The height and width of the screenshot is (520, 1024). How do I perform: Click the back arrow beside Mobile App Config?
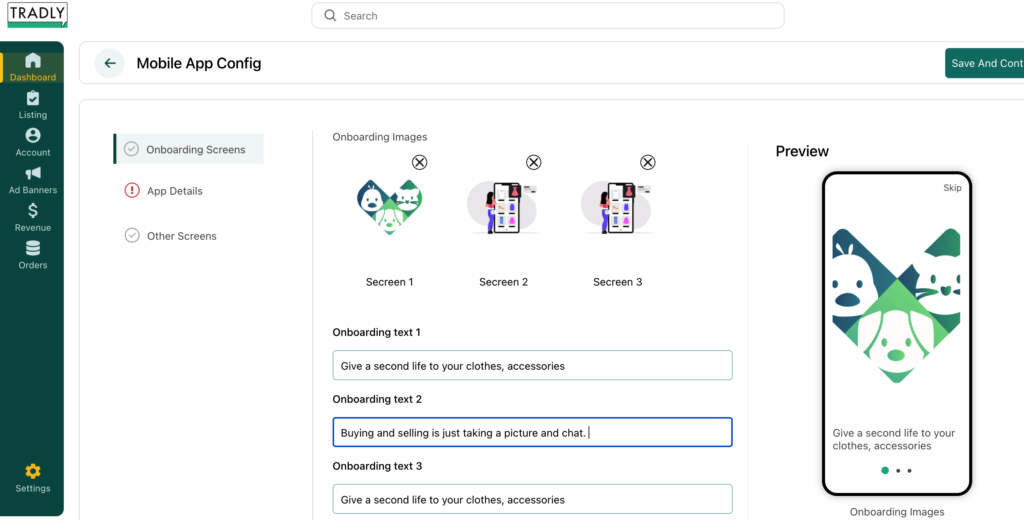pyautogui.click(x=110, y=63)
